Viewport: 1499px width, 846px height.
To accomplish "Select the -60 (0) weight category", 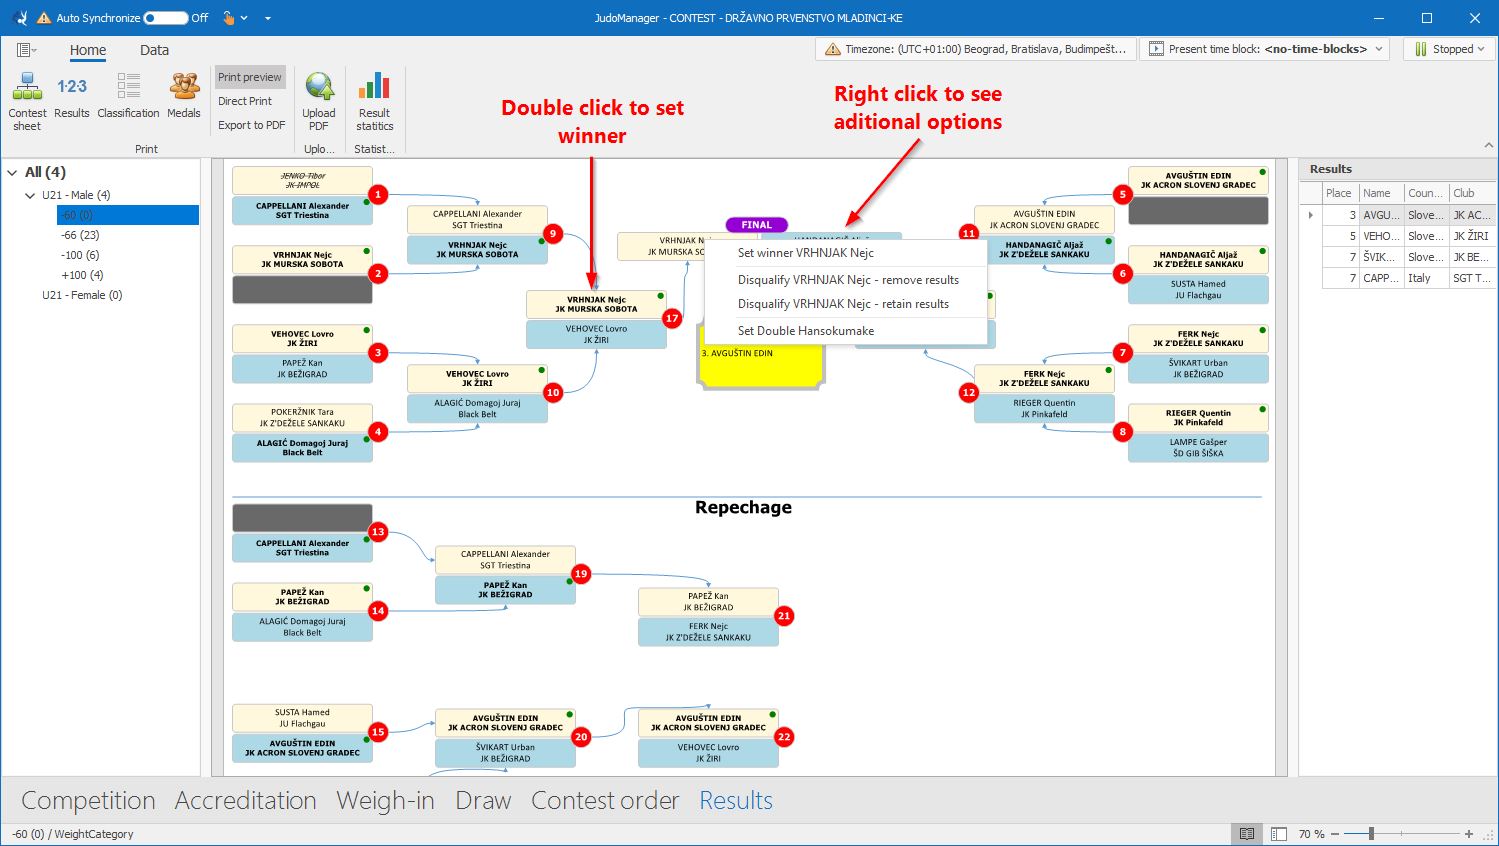I will click(128, 215).
